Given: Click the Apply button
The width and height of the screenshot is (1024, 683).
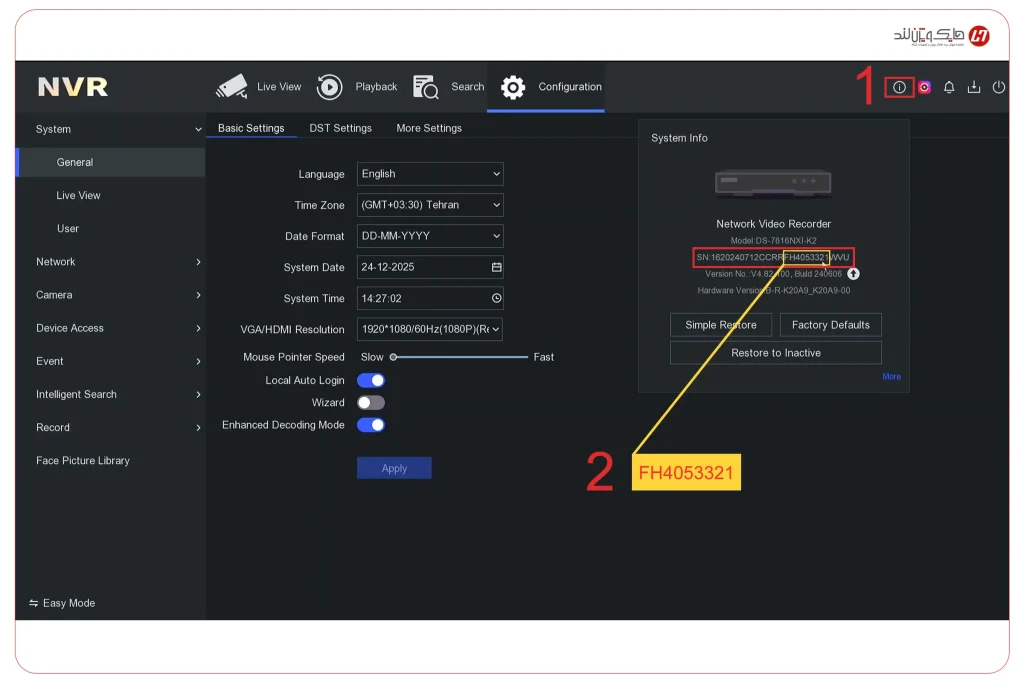Looking at the screenshot, I should point(394,468).
